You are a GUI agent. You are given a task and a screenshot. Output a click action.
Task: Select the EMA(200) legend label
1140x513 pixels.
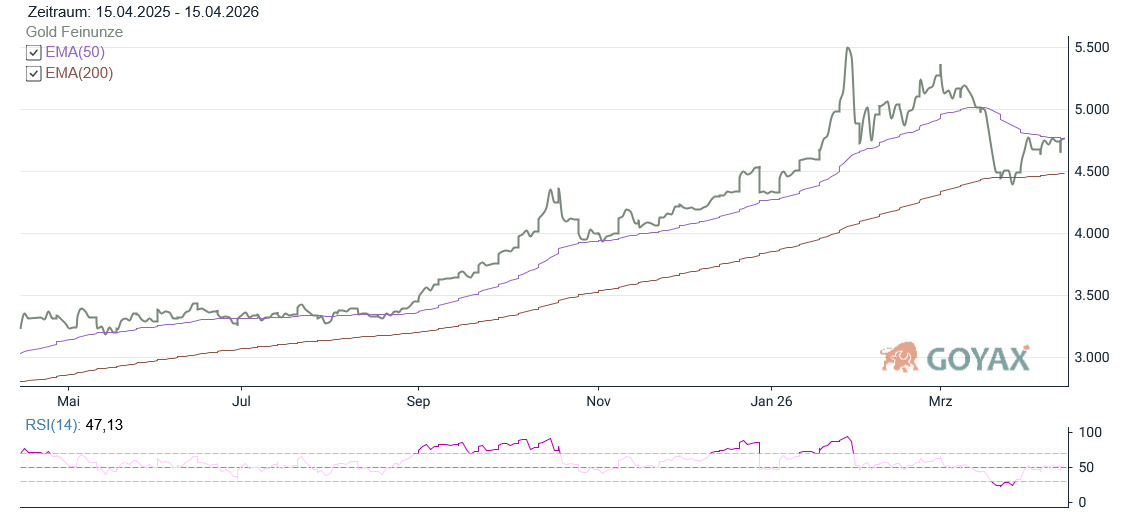(79, 73)
